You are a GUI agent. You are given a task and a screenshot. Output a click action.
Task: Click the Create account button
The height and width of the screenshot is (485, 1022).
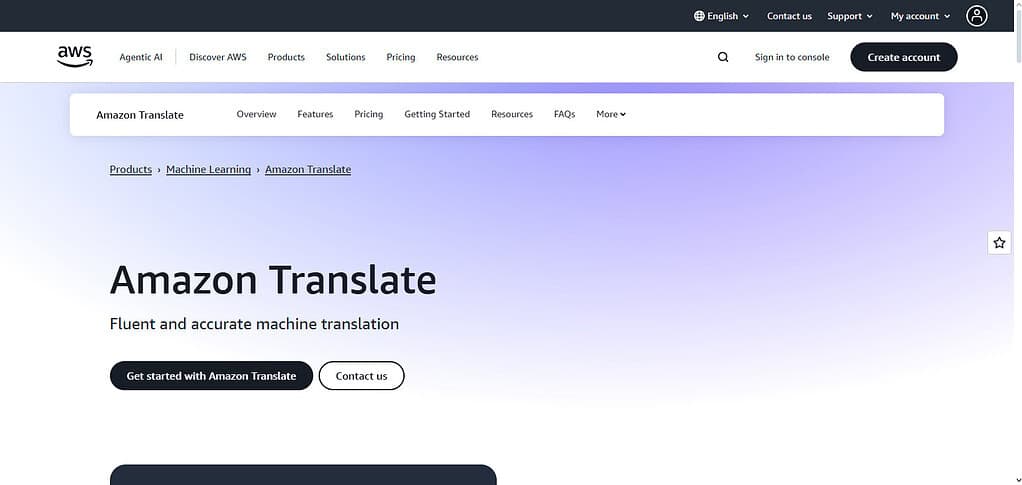tap(904, 57)
